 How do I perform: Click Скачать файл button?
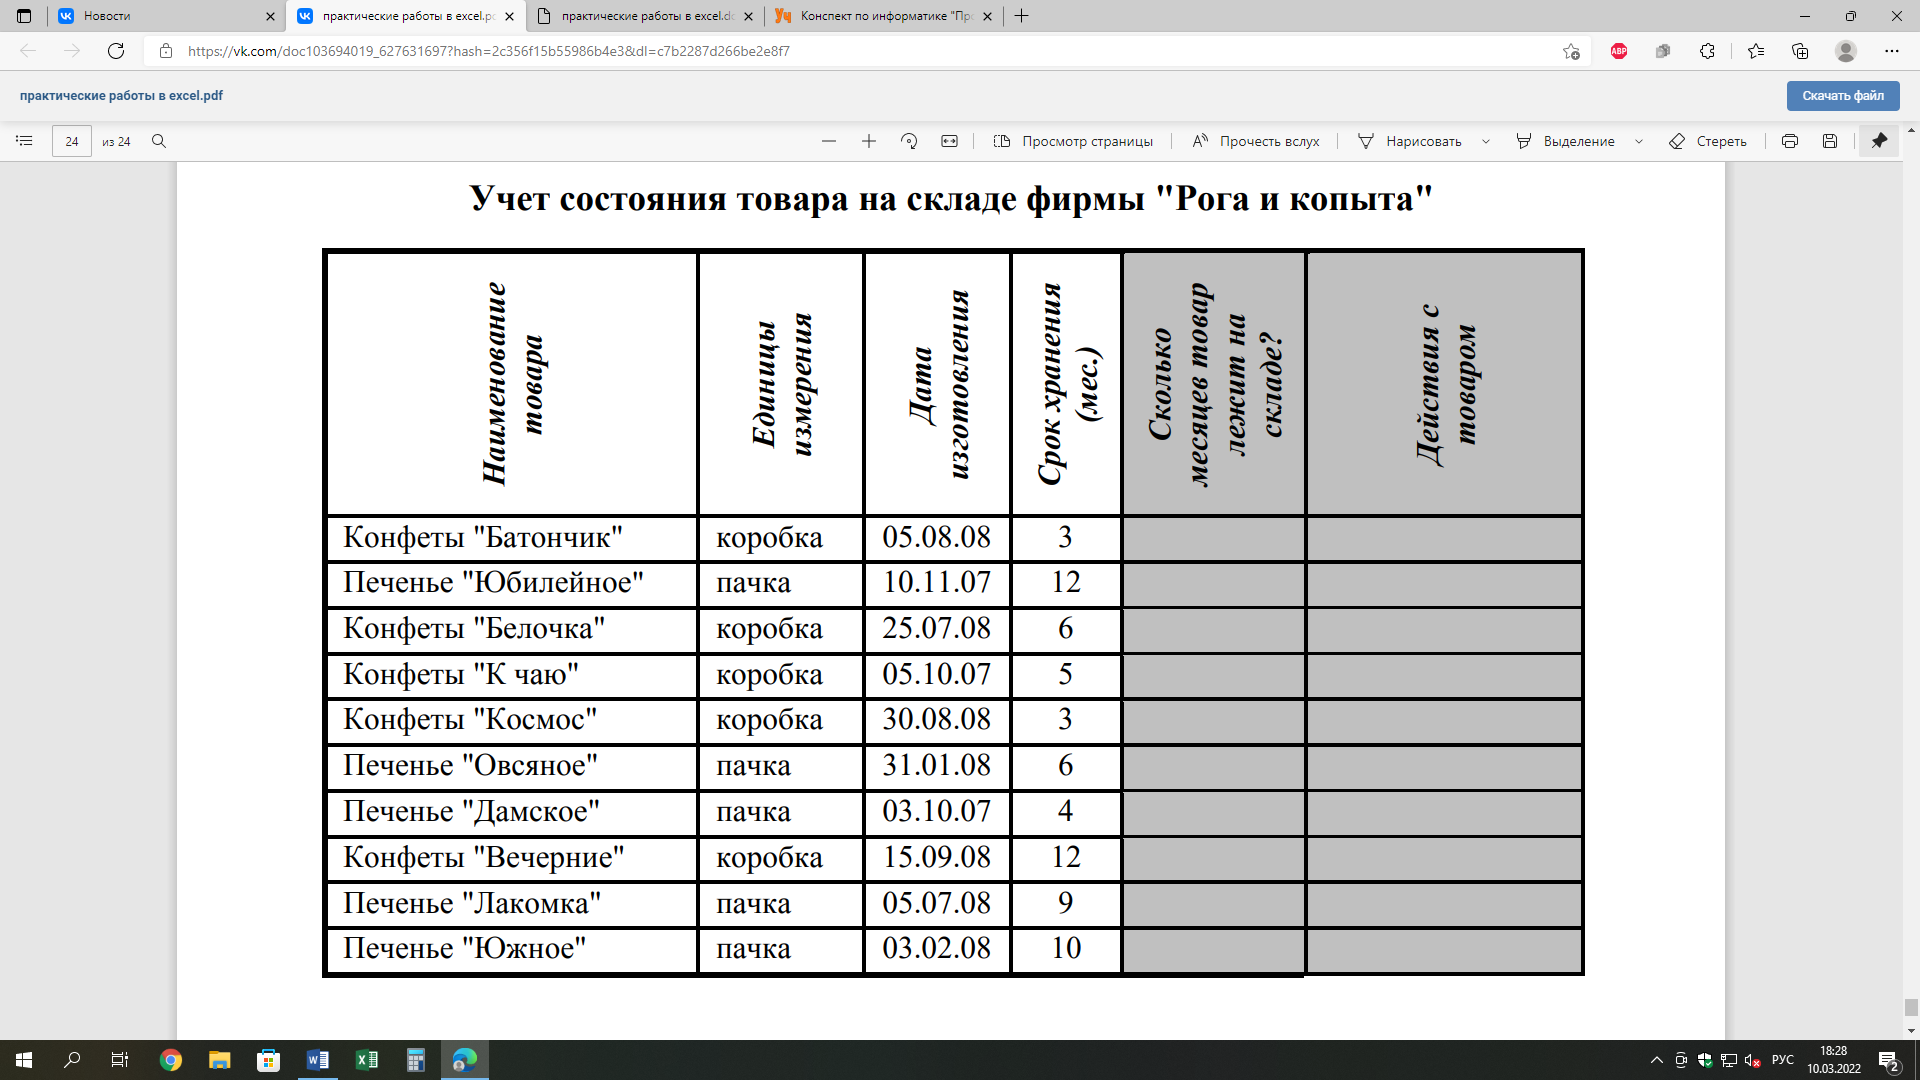point(1843,95)
